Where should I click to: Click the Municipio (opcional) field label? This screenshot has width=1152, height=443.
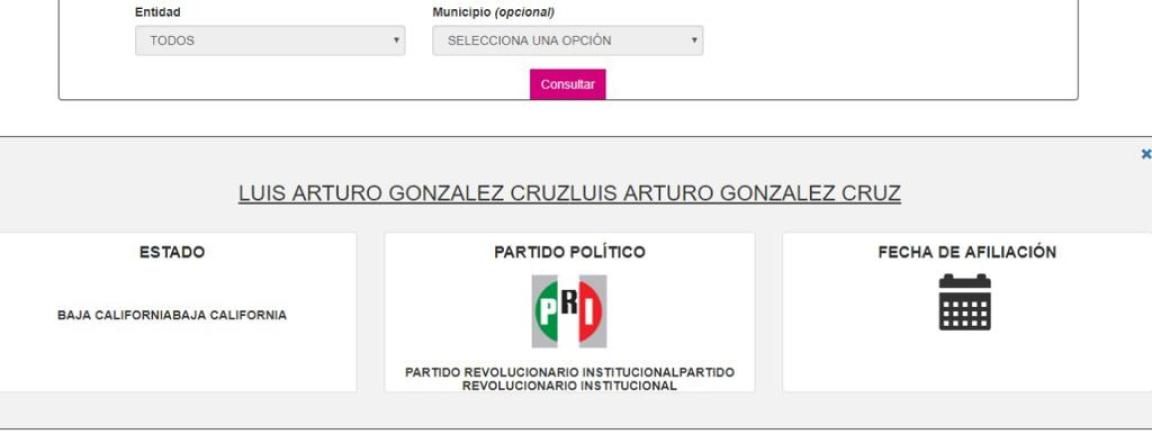(x=493, y=12)
